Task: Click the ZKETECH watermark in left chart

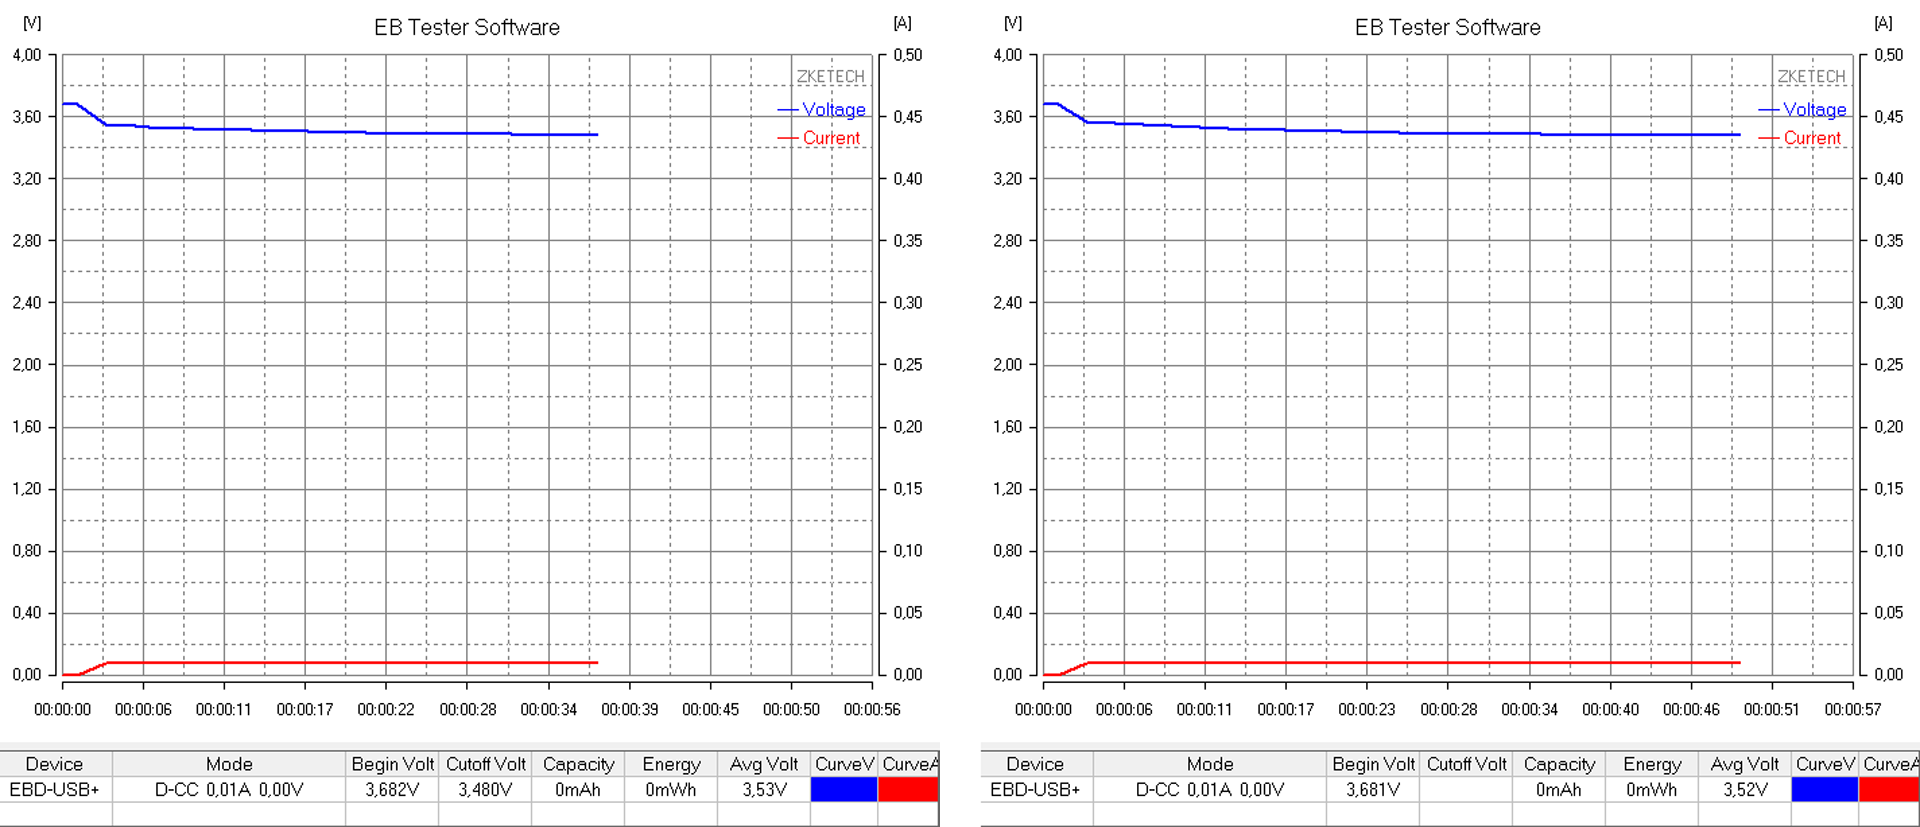Action: tap(830, 77)
